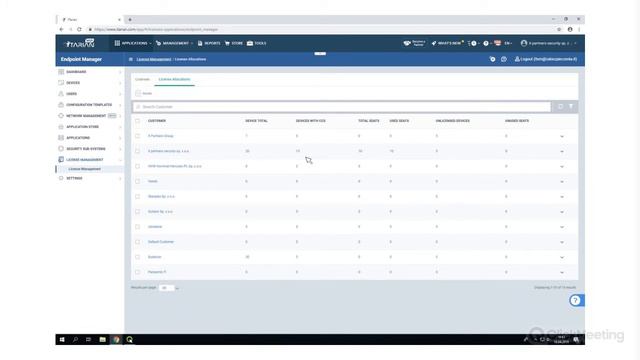
Task: Click the Become a Partner handshake icon
Action: pyautogui.click(x=407, y=43)
